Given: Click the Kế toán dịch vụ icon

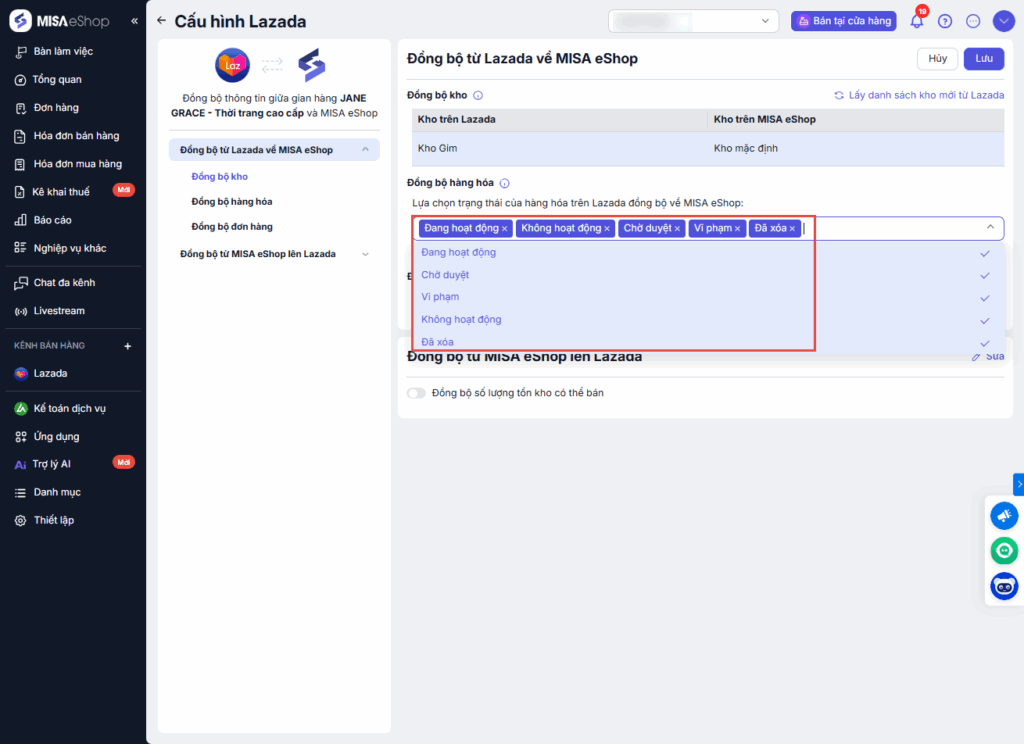Looking at the screenshot, I should tap(21, 408).
